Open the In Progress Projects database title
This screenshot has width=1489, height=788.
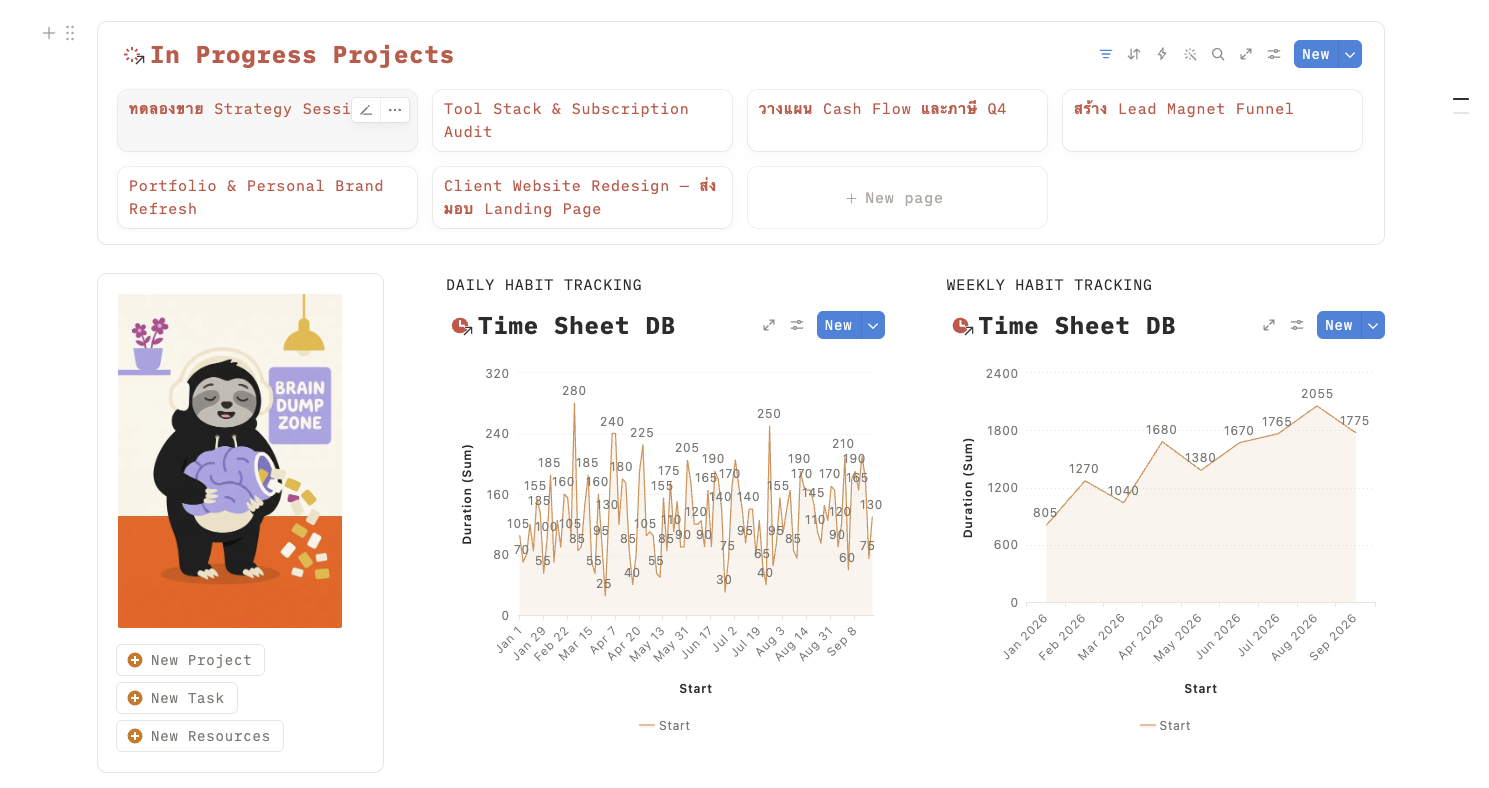(x=302, y=55)
